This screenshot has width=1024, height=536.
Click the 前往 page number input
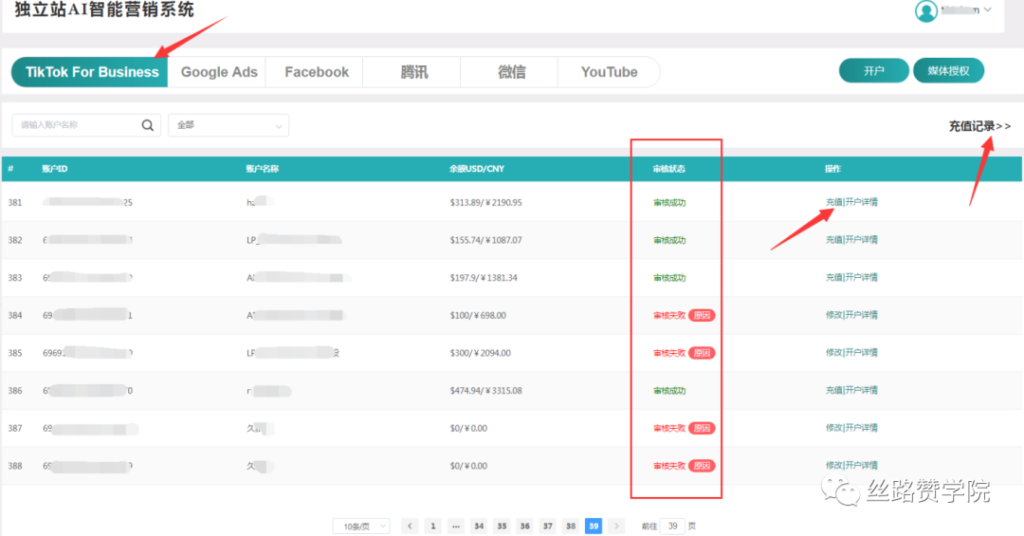pos(672,526)
